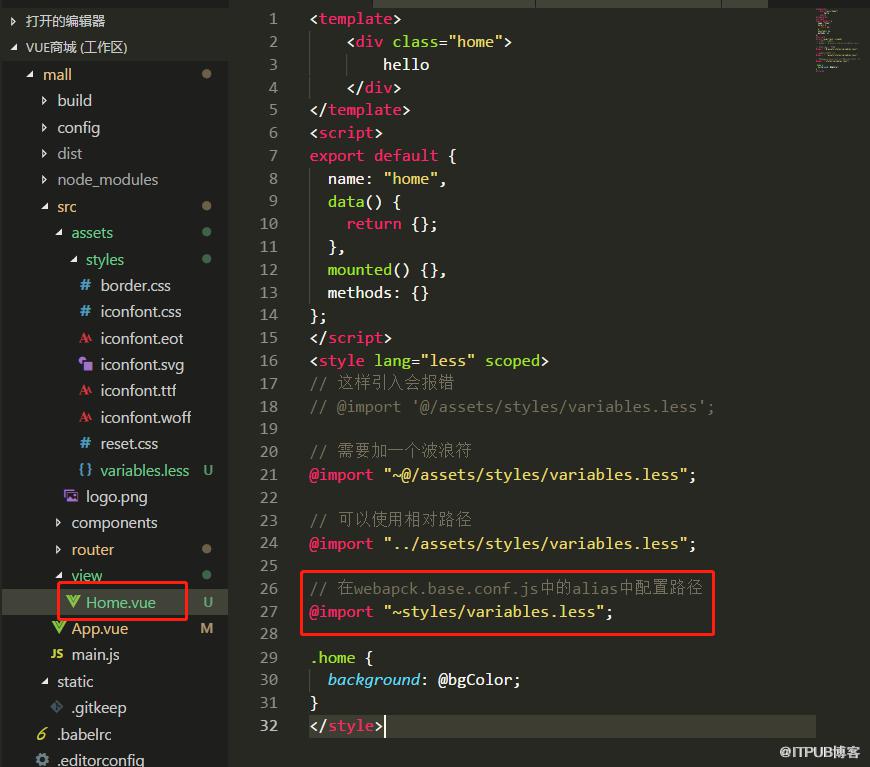Viewport: 870px width, 767px height.
Task: Click the Vue icon beside App.vue
Action: click(59, 628)
